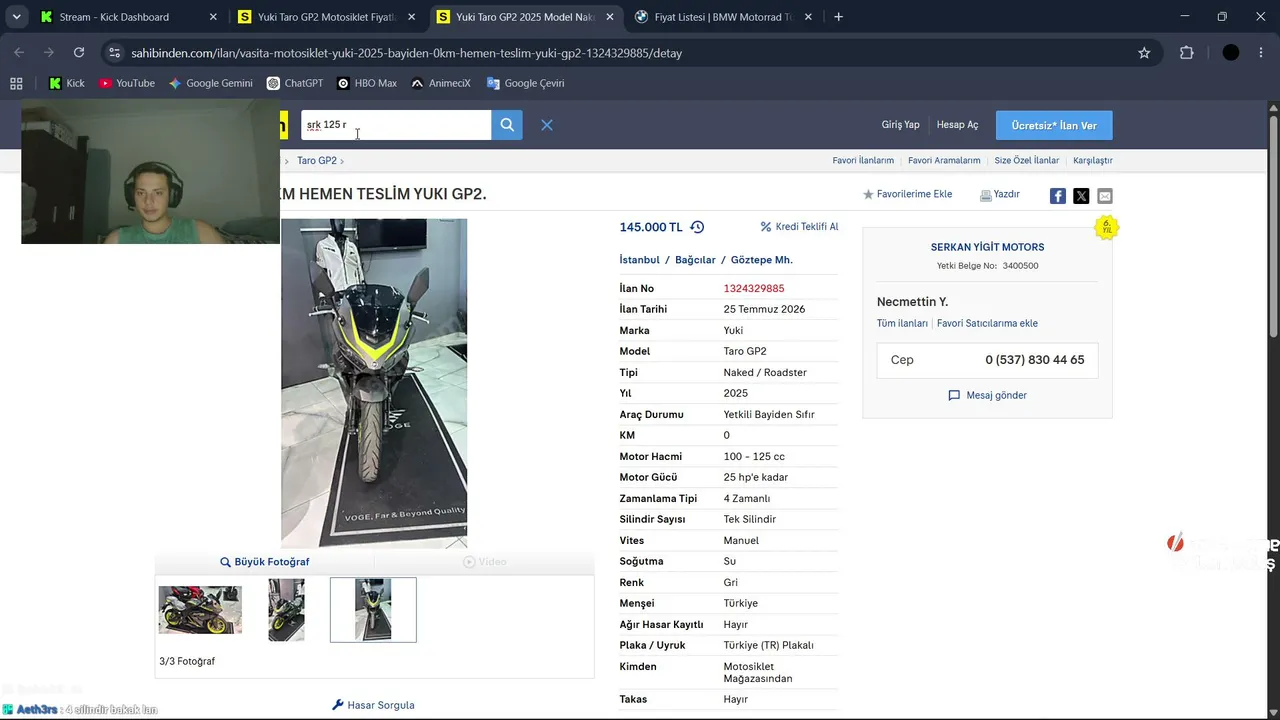
Task: Click the listing number 1324329885
Action: (754, 289)
